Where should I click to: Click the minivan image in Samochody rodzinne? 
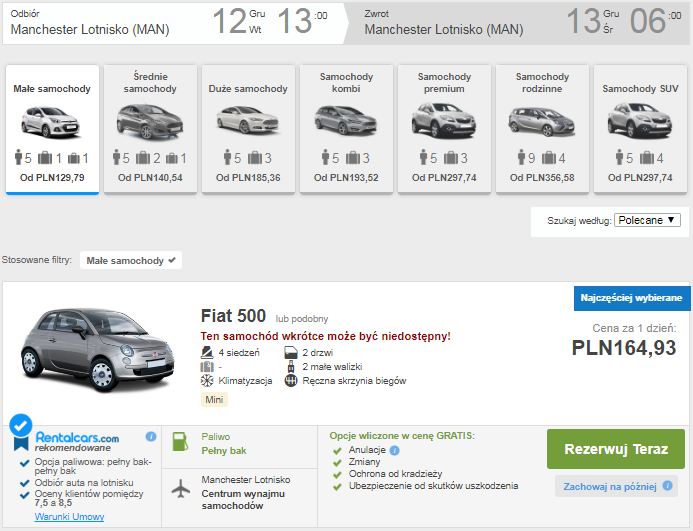click(x=542, y=122)
